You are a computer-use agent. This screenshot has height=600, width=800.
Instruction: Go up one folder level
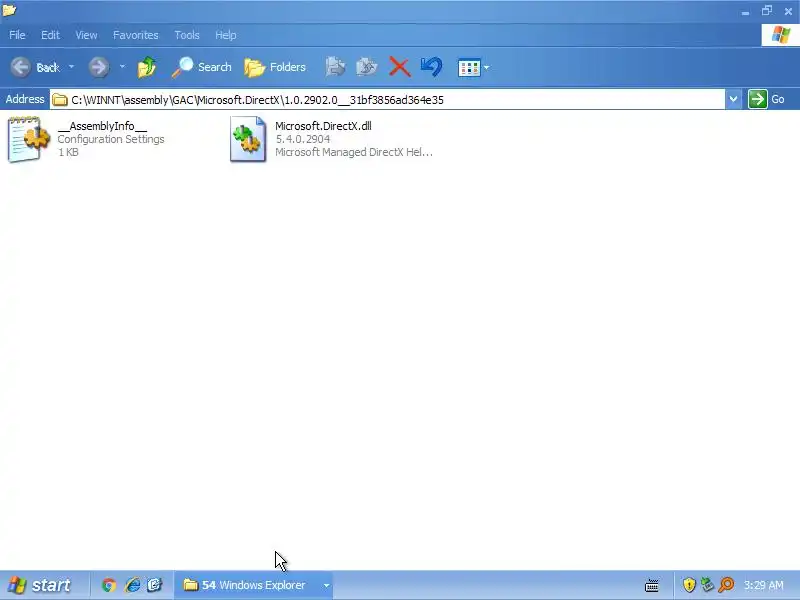pyautogui.click(x=147, y=67)
